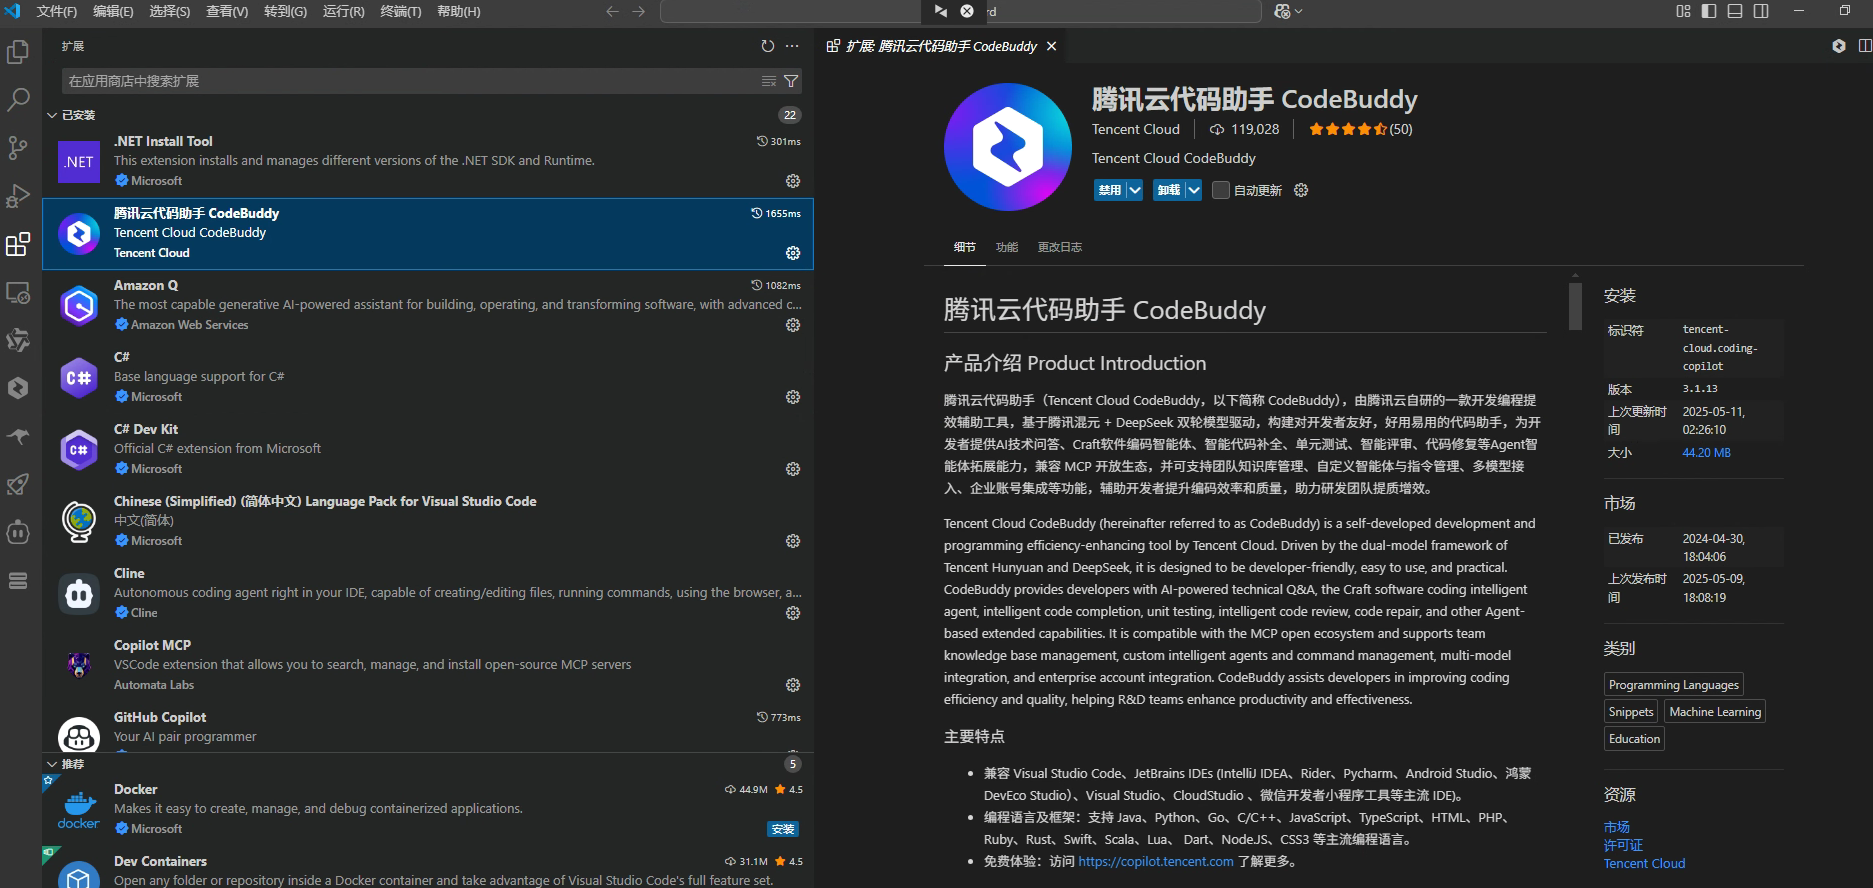The image size is (1873, 888).
Task: Toggle the primary side bar visibility
Action: (1709, 11)
